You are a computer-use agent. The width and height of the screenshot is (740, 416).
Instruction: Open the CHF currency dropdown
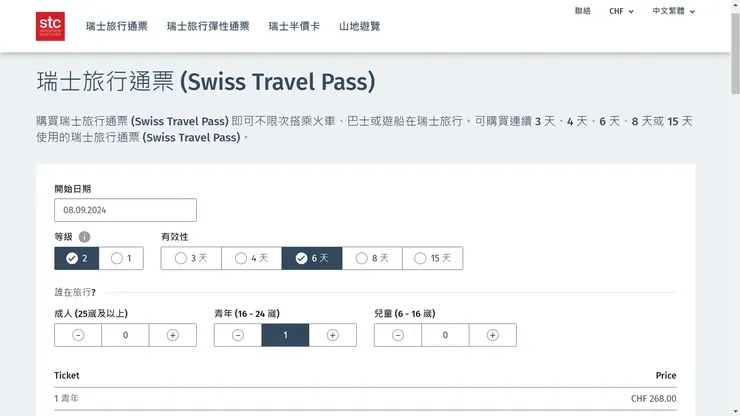click(x=621, y=11)
